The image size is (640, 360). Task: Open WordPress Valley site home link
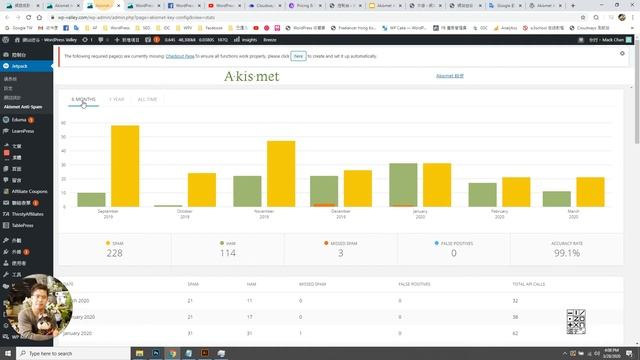[x=46, y=40]
